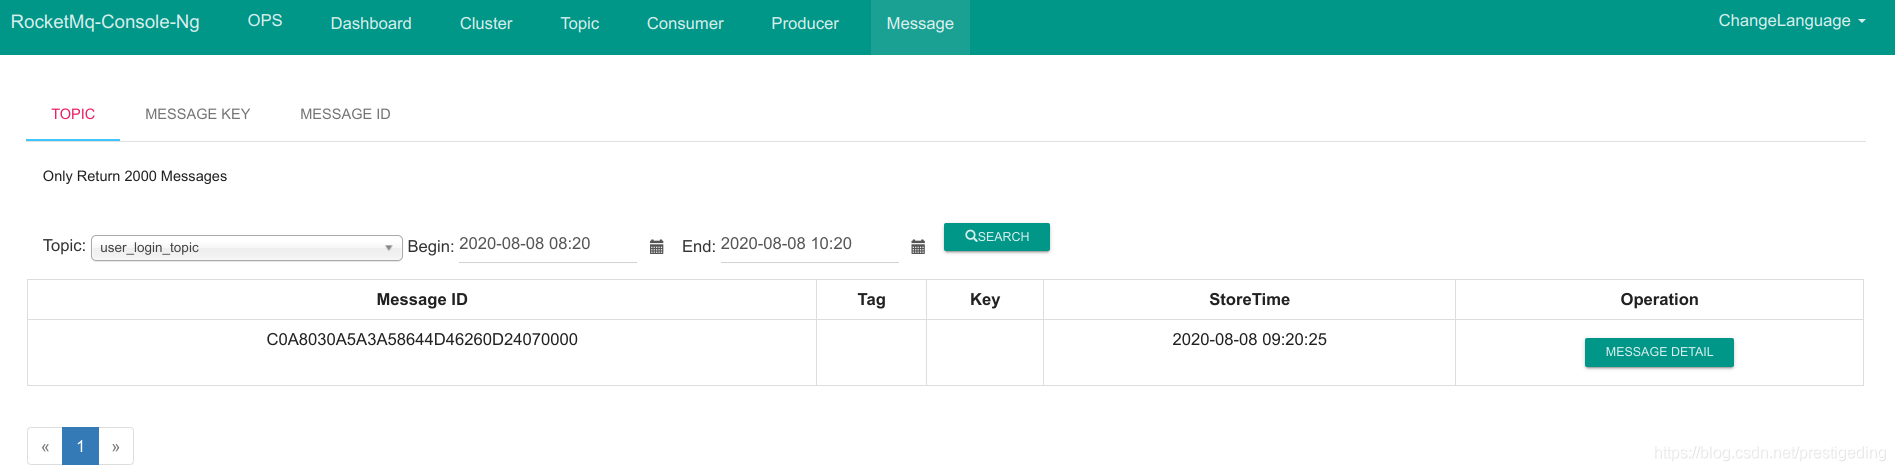
Task: Navigate to the Cluster page
Action: (x=486, y=24)
